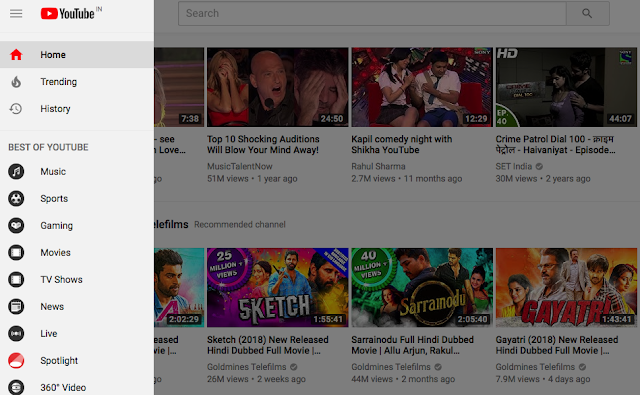The height and width of the screenshot is (395, 640).
Task: Click the Trending flame icon
Action: pos(16,82)
